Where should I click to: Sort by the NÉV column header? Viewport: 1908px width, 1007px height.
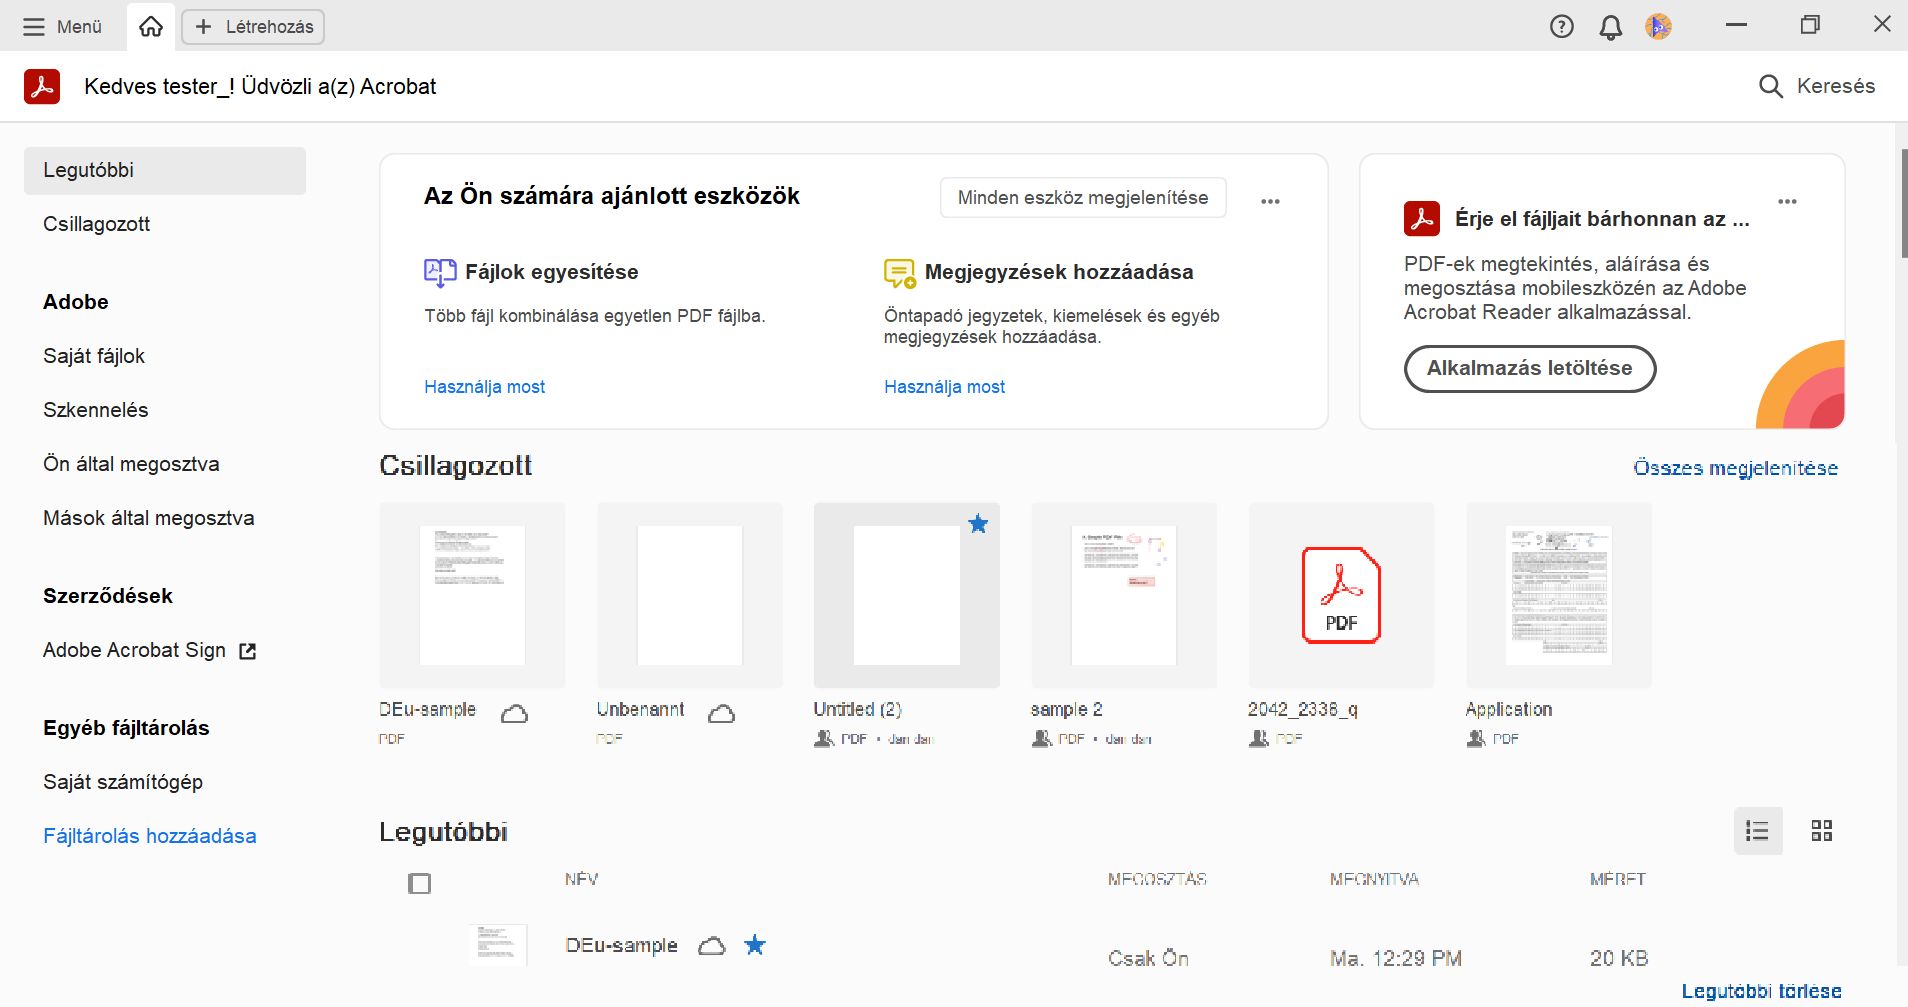point(581,879)
